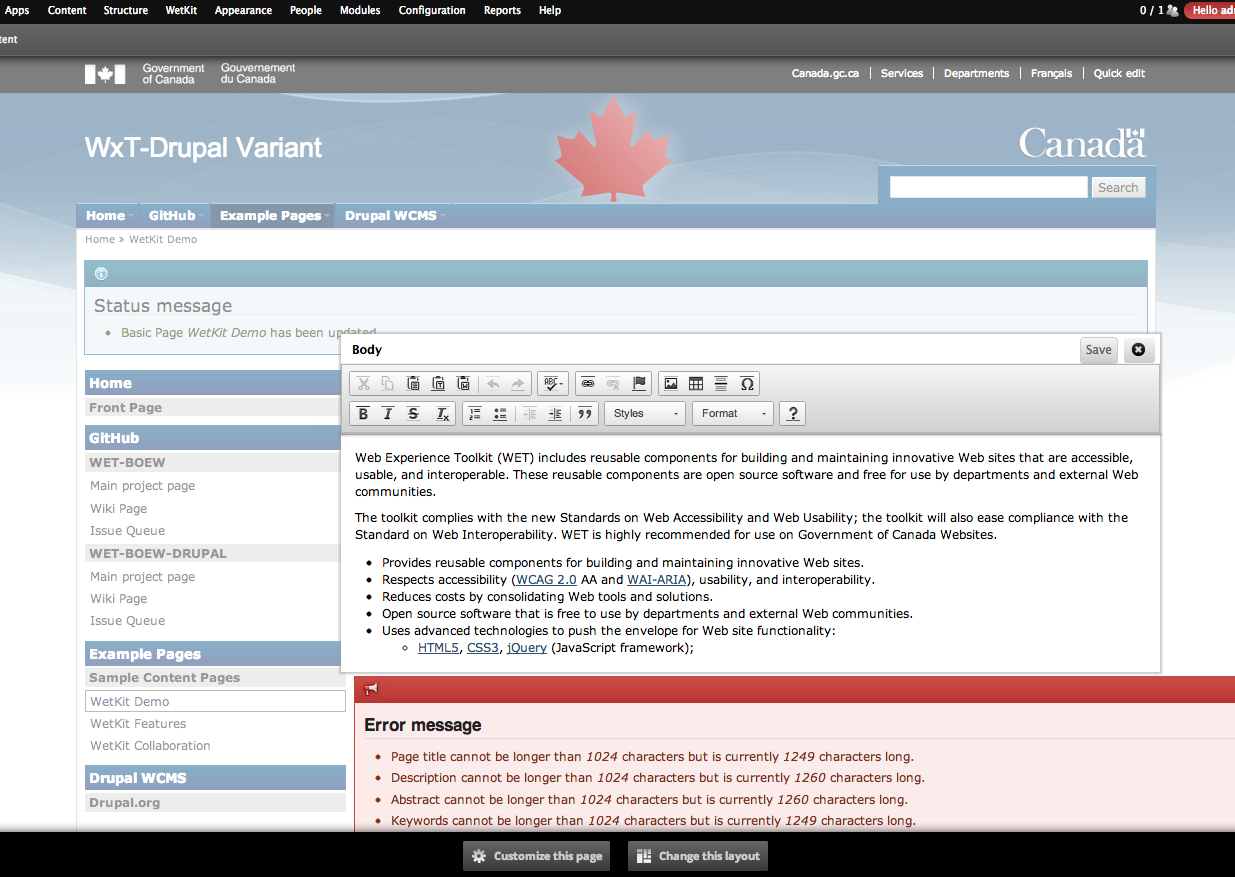Click the Decrease Indent icon

click(530, 413)
